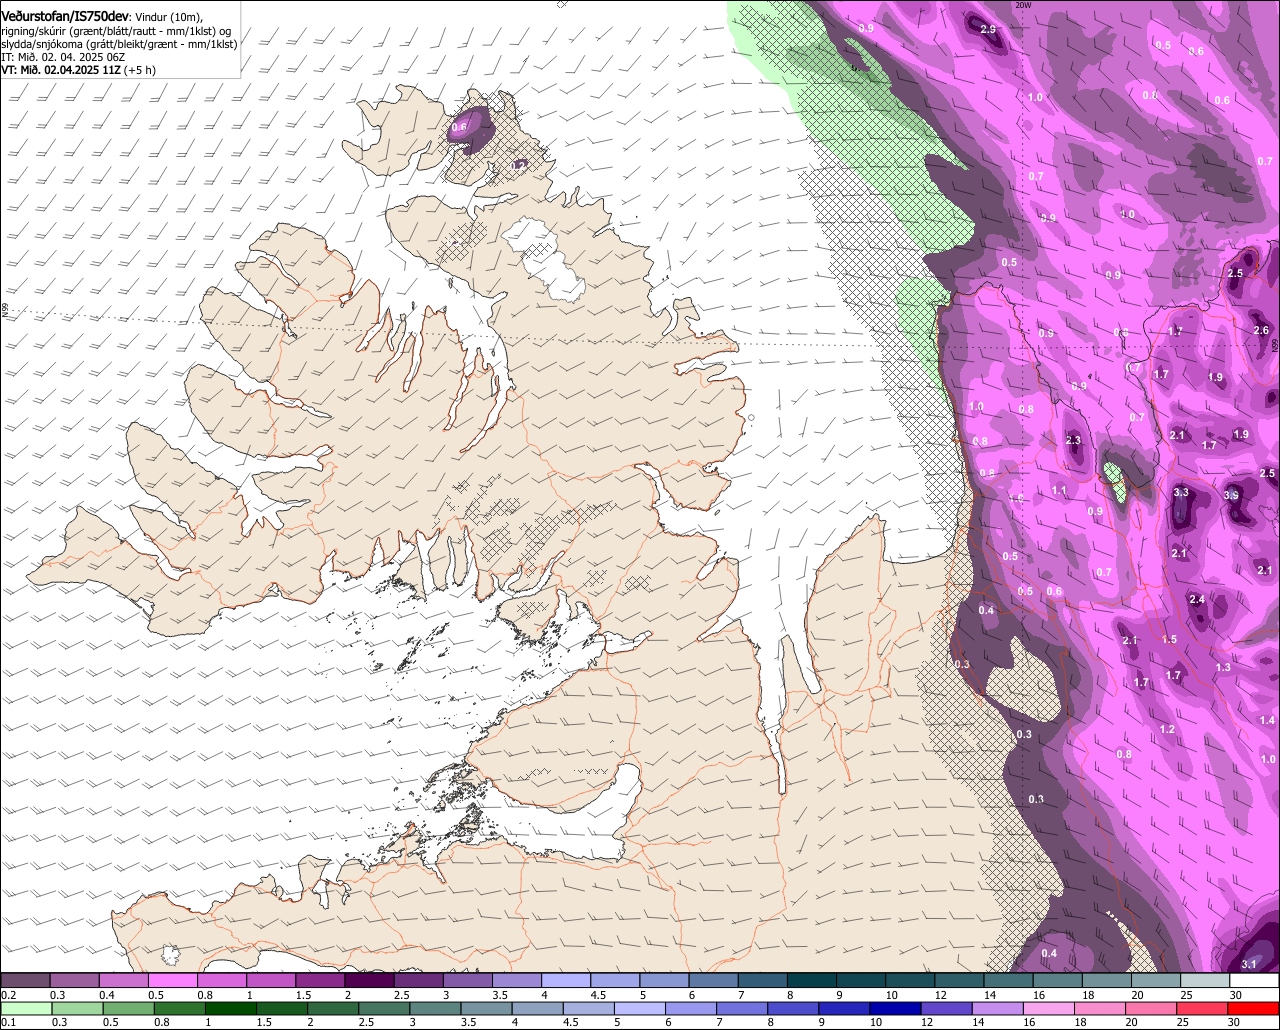Click the Veðurstofan/IS750dev title text
1280x1030 pixels.
65,17
